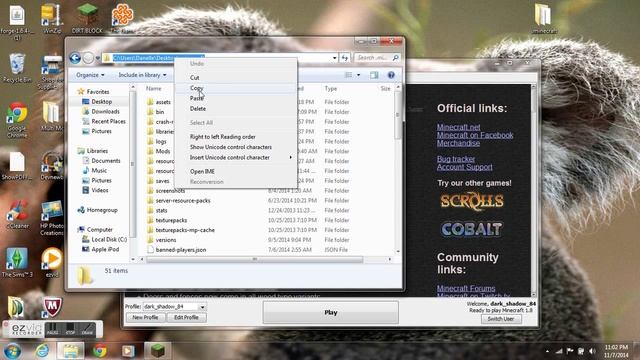
Task: Switch to File Explorer taskbar button
Action: pyautogui.click(x=71, y=351)
